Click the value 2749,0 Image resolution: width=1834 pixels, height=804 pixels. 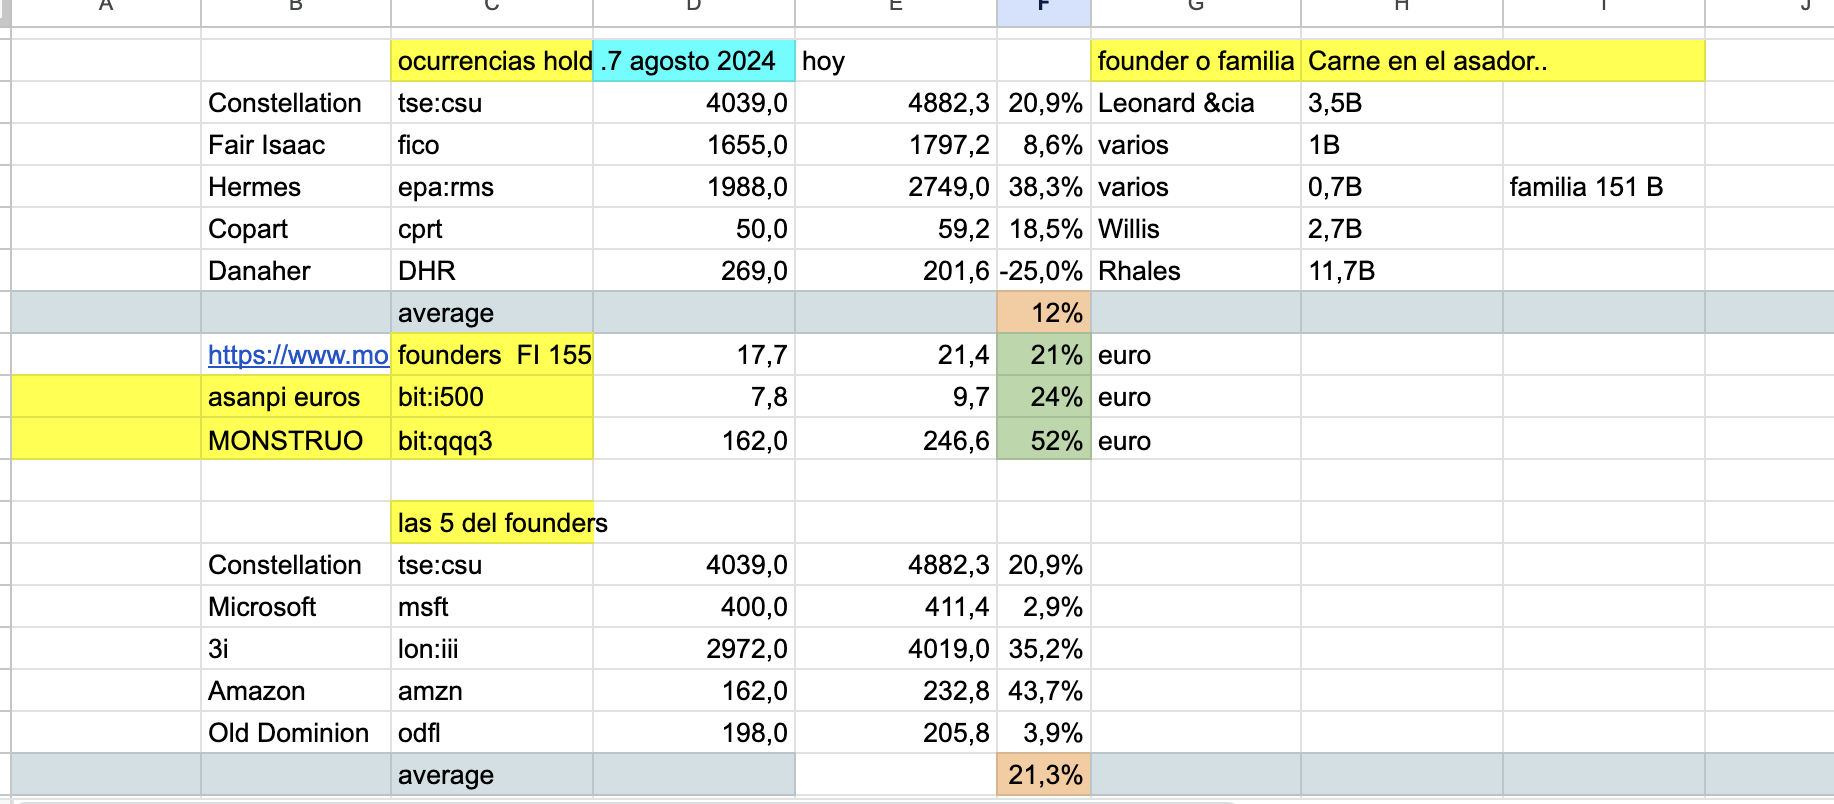896,187
